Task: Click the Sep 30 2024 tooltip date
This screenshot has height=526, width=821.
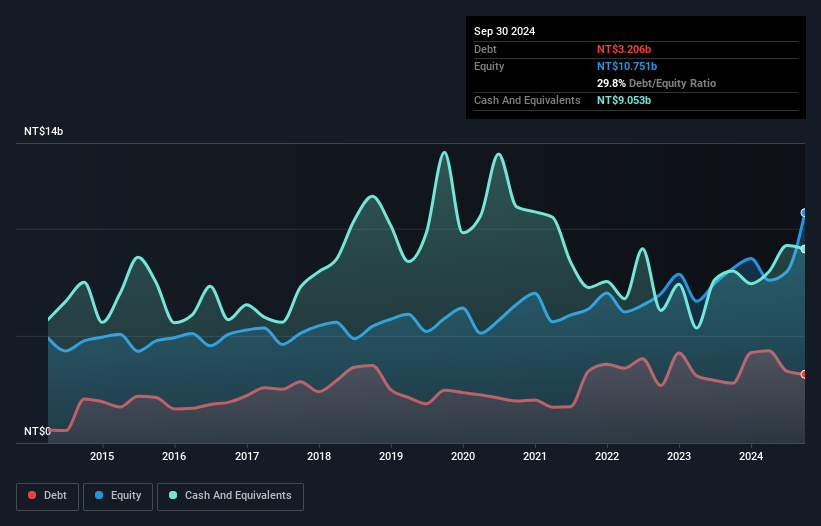Action: click(x=504, y=31)
